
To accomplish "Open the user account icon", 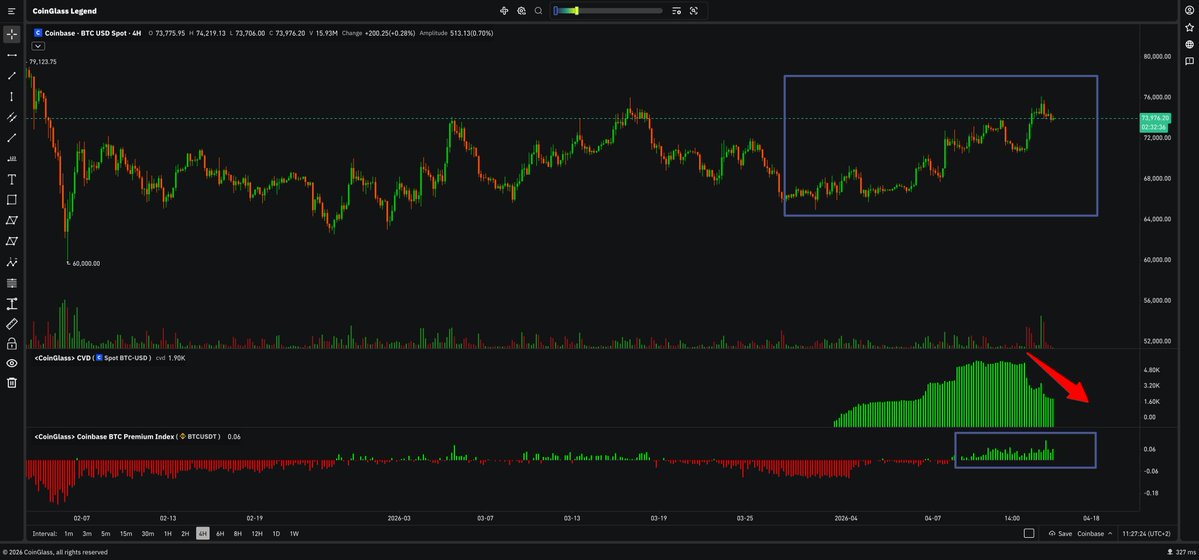I will point(1189,11).
